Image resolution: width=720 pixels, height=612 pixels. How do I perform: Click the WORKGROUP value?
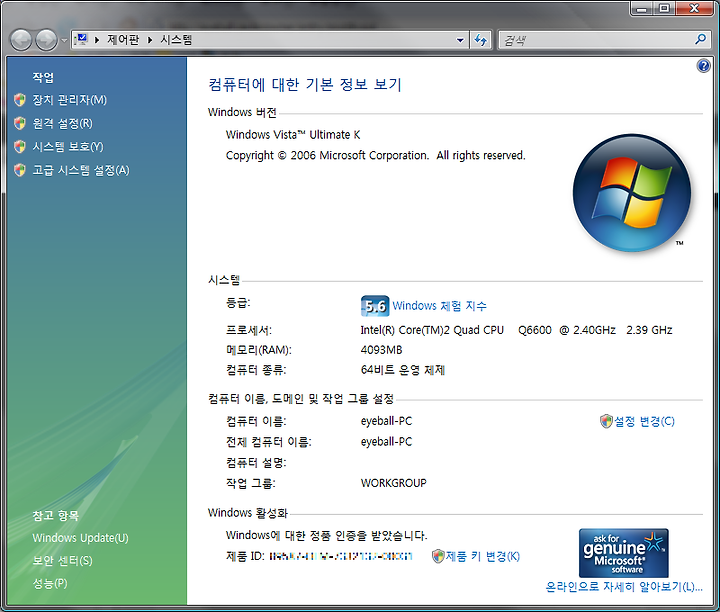click(x=394, y=483)
